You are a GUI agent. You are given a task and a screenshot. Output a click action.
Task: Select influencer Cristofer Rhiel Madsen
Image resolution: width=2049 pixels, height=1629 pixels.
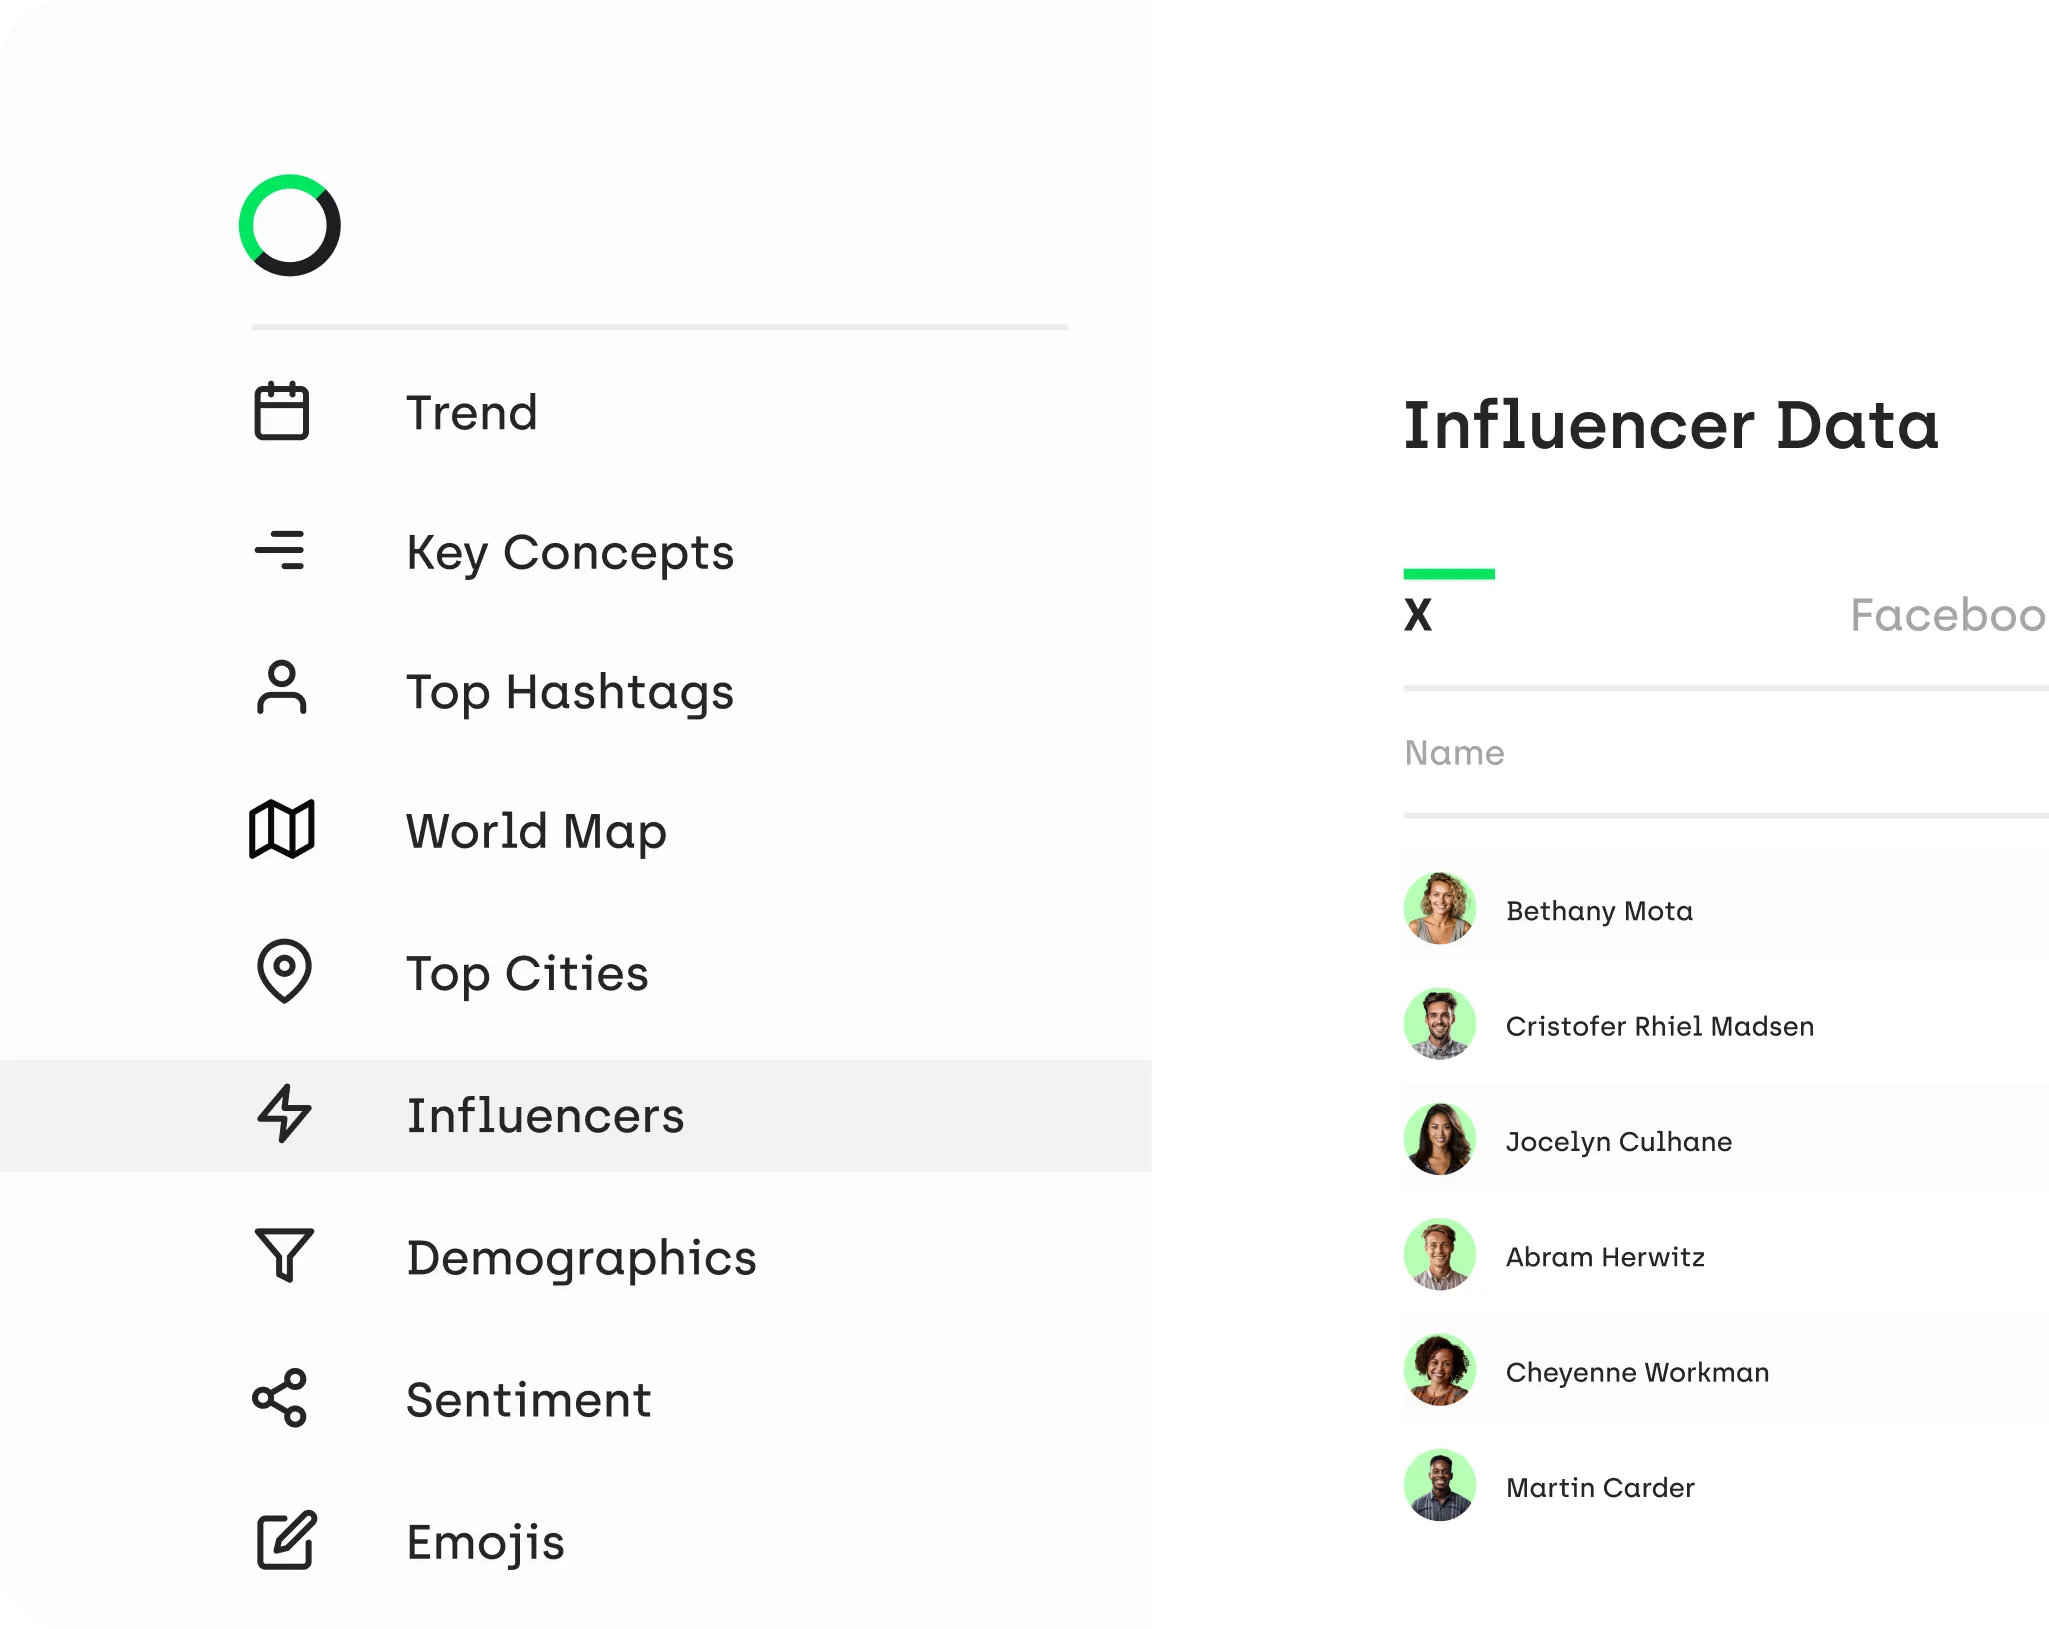pyautogui.click(x=1660, y=1025)
